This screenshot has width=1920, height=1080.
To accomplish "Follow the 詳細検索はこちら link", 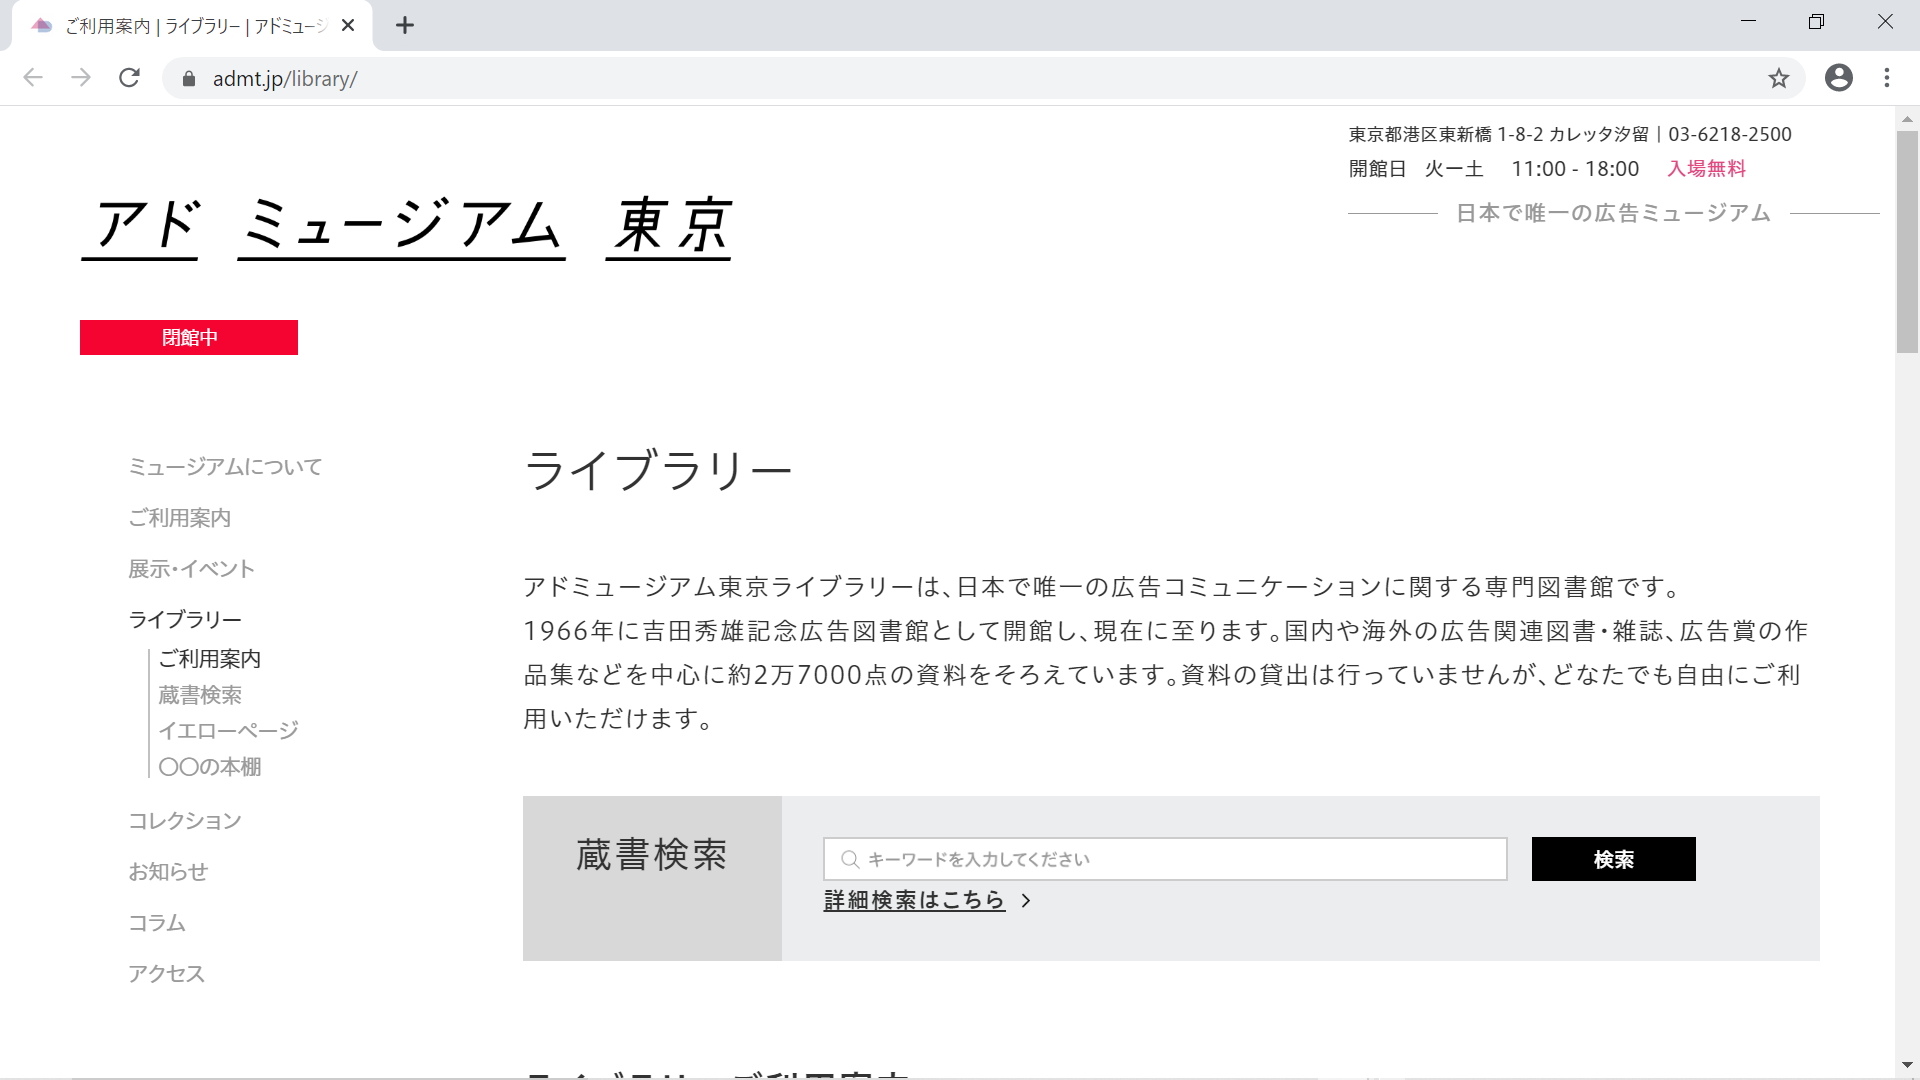I will pyautogui.click(x=914, y=901).
